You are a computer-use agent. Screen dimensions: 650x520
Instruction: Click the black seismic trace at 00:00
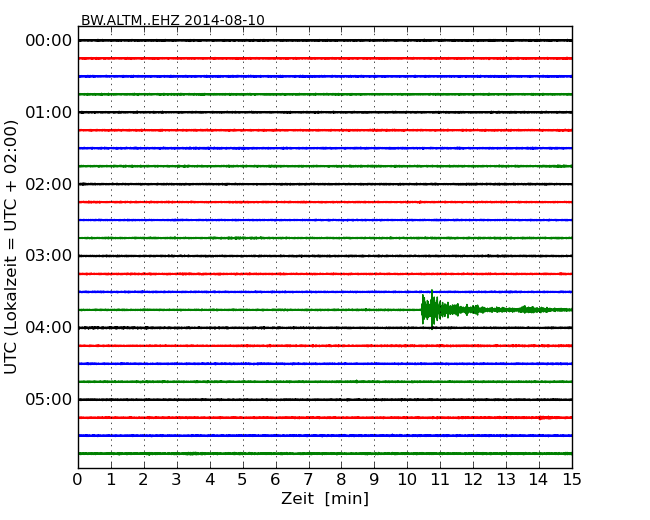point(325,41)
